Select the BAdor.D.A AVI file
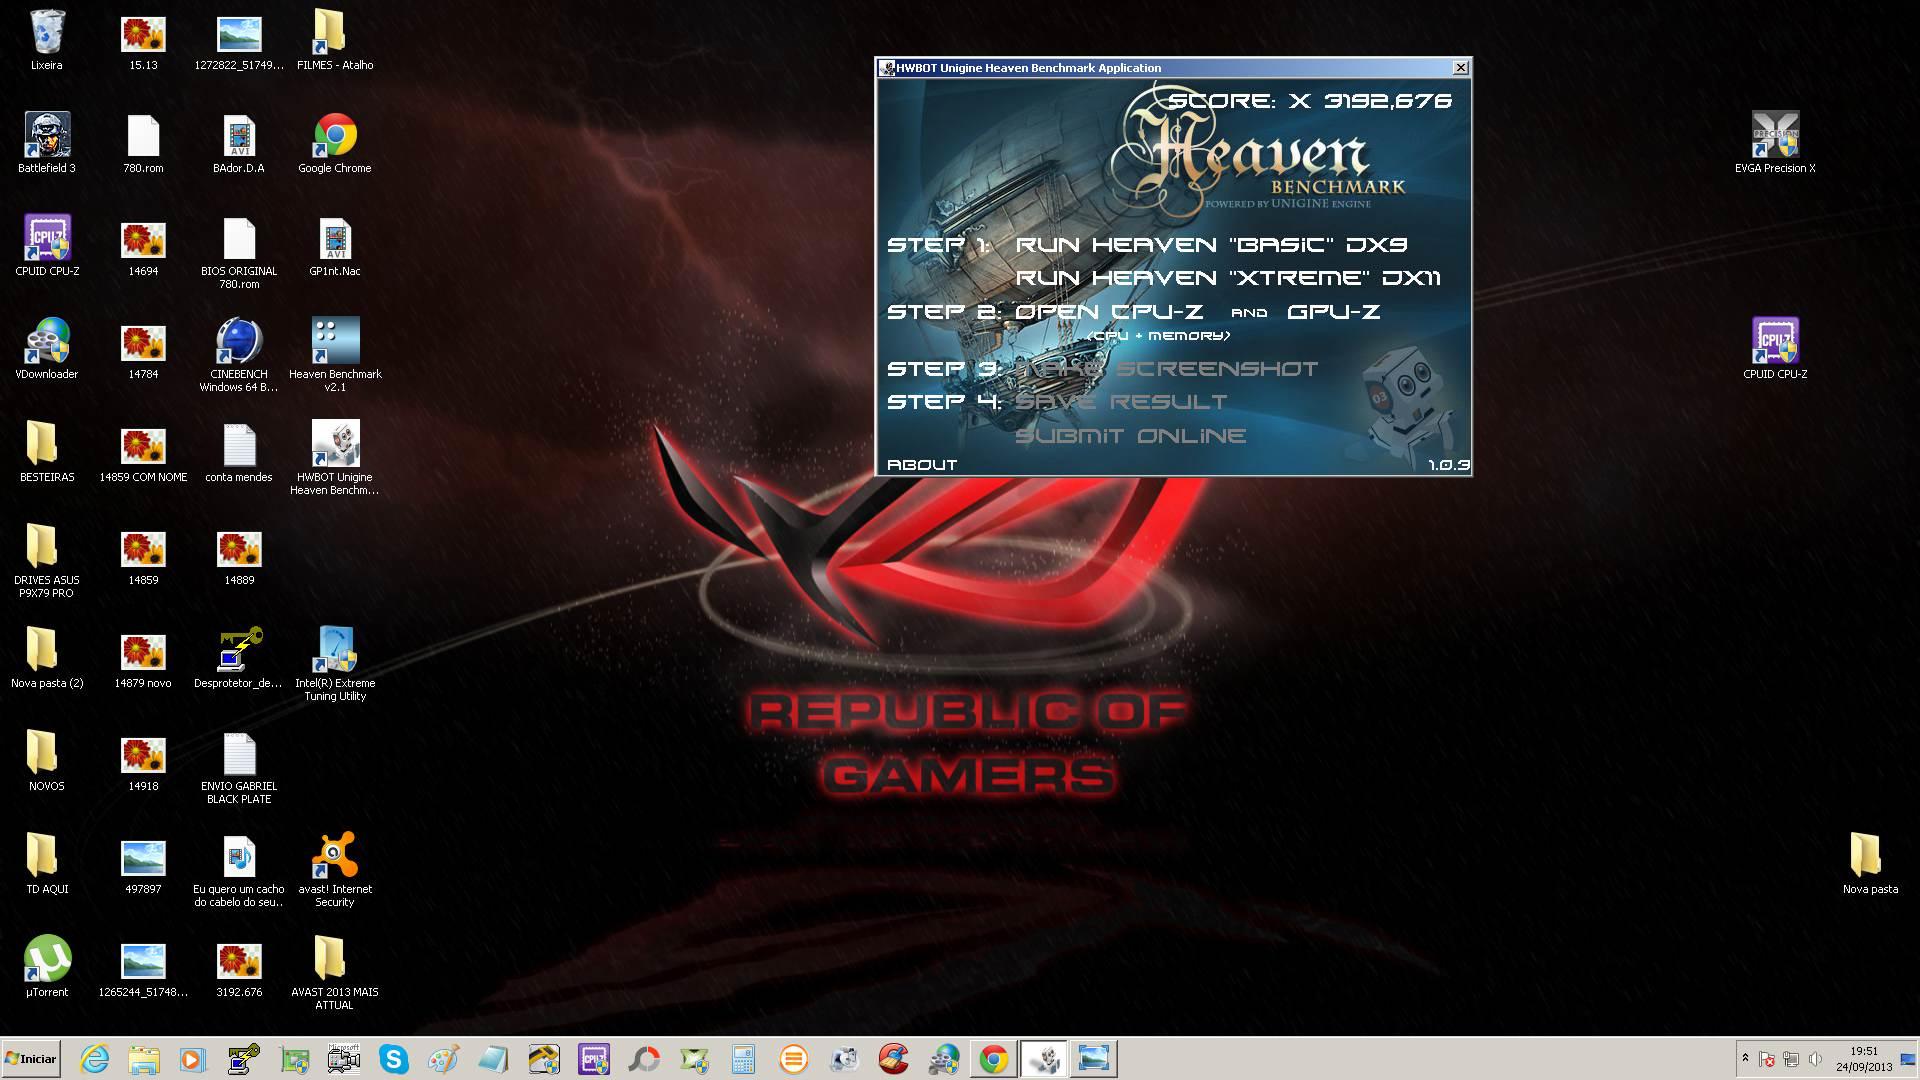This screenshot has height=1080, width=1920. click(238, 143)
